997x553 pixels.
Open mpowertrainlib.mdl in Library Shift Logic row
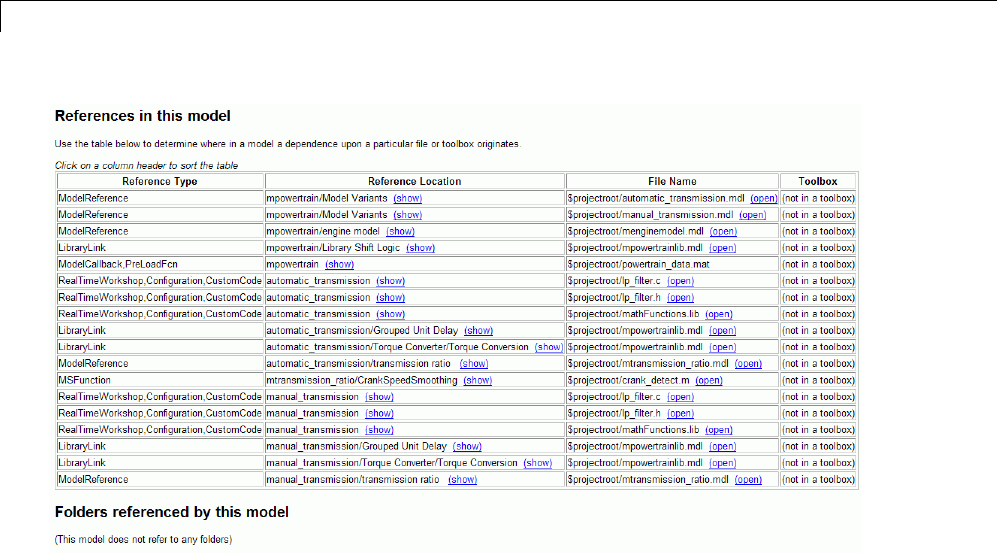[x=722, y=248]
